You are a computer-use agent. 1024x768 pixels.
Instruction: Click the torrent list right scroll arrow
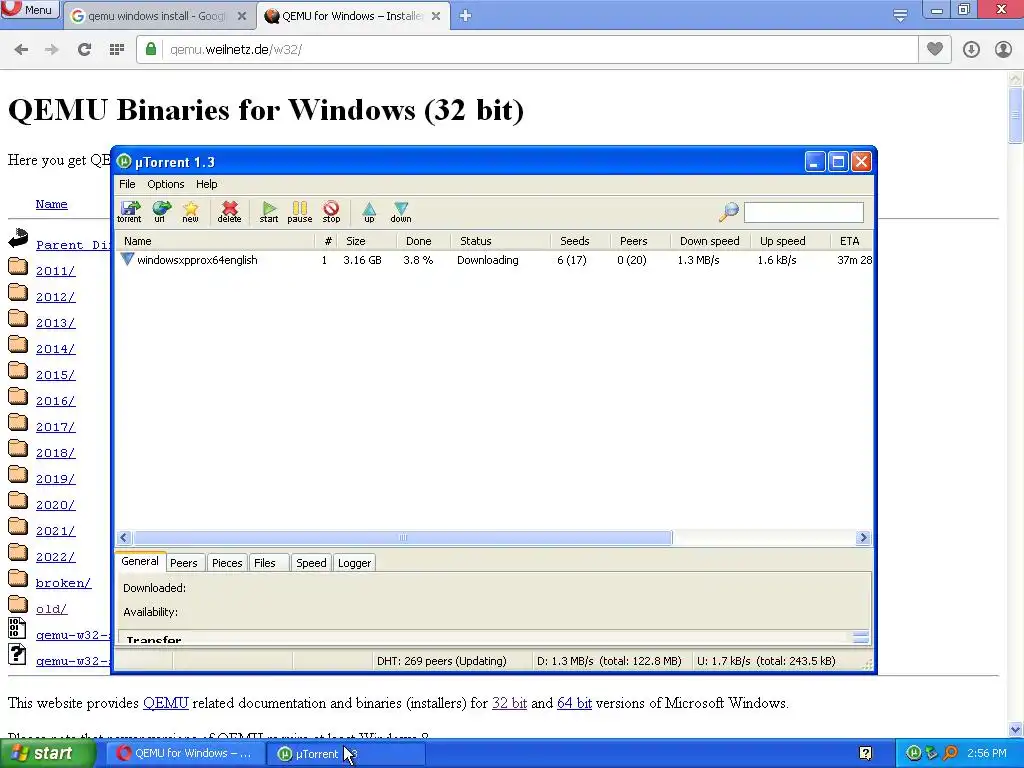point(863,537)
